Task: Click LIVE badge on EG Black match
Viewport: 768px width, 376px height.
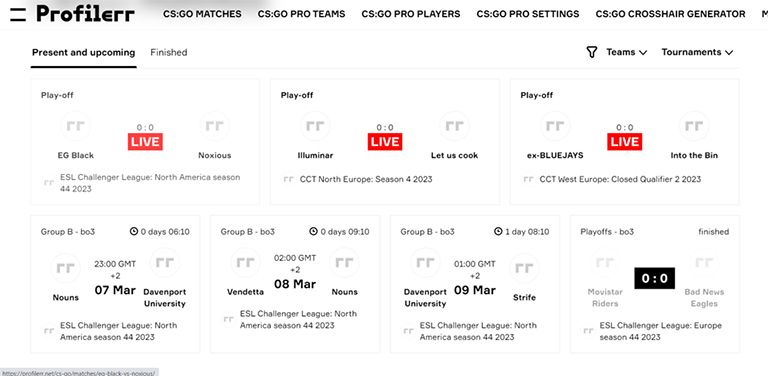Action: point(145,142)
